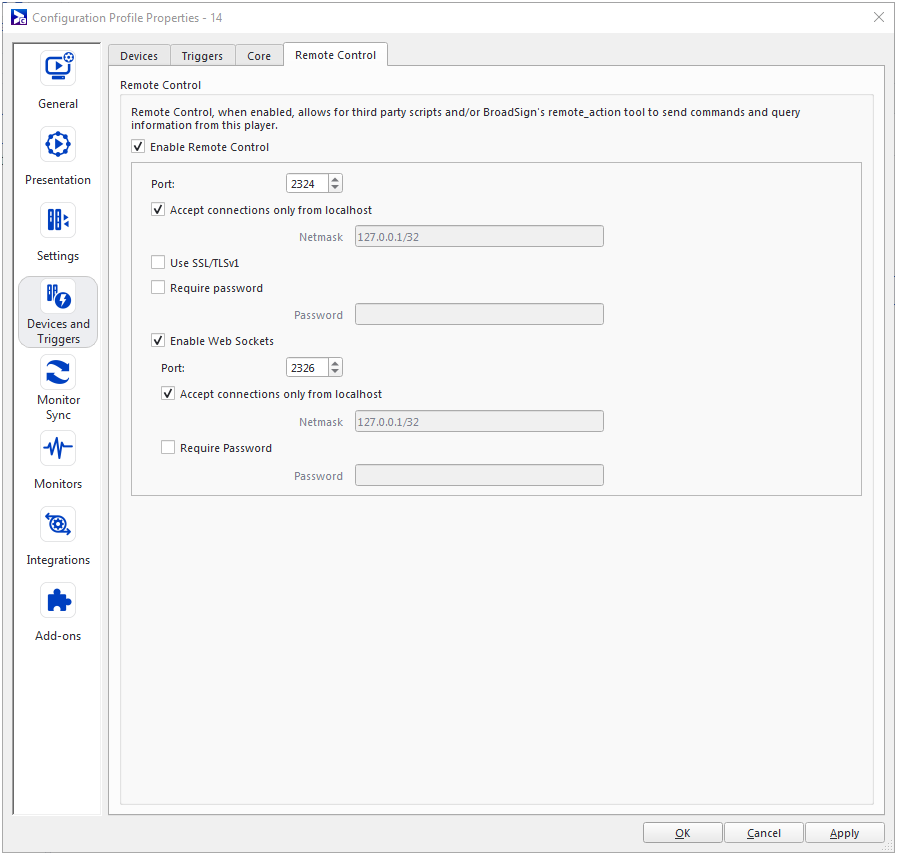Switch to the Triggers tab
897x855 pixels.
point(202,56)
